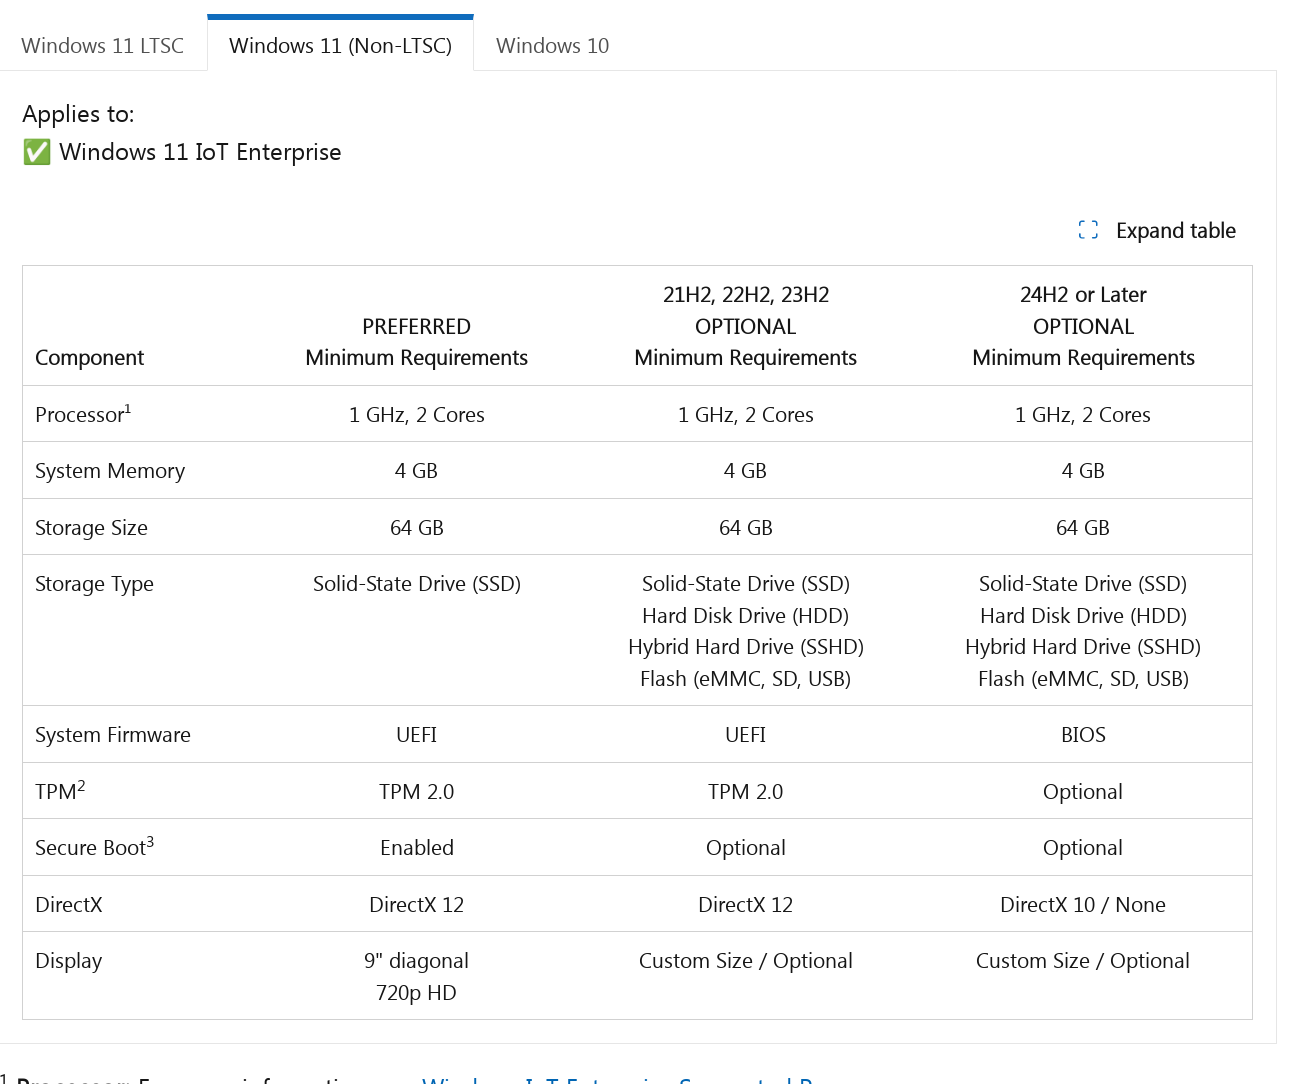This screenshot has height=1084, width=1315.
Task: Switch to the Windows 11 LTSC tab
Action: (103, 46)
